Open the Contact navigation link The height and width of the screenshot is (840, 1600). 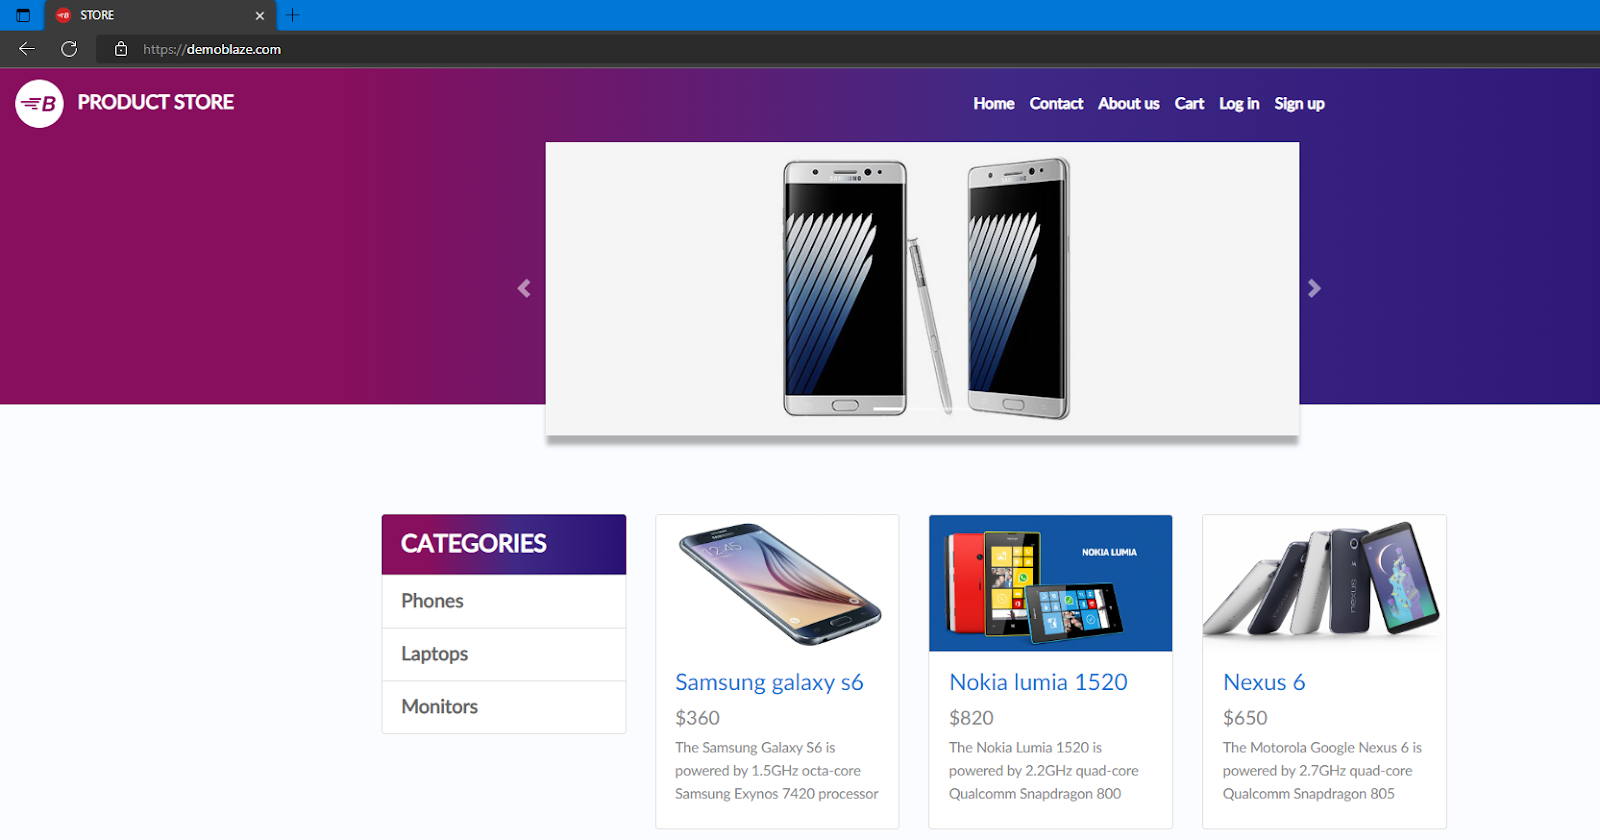pos(1056,104)
